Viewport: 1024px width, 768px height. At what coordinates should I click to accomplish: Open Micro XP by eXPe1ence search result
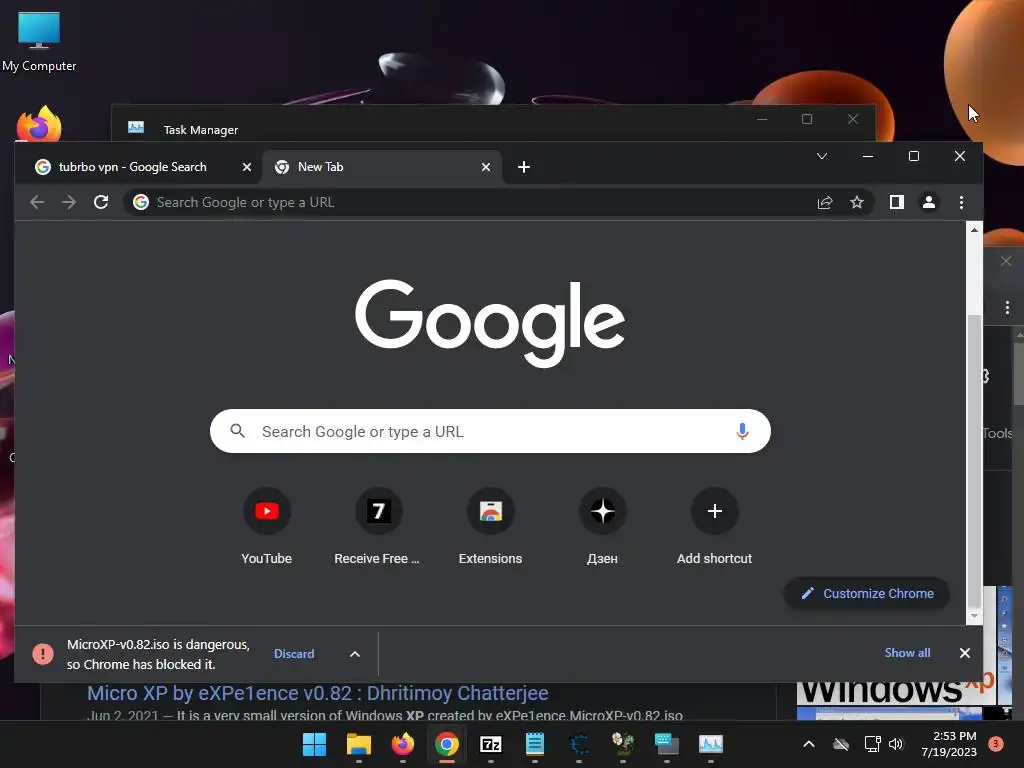click(317, 693)
